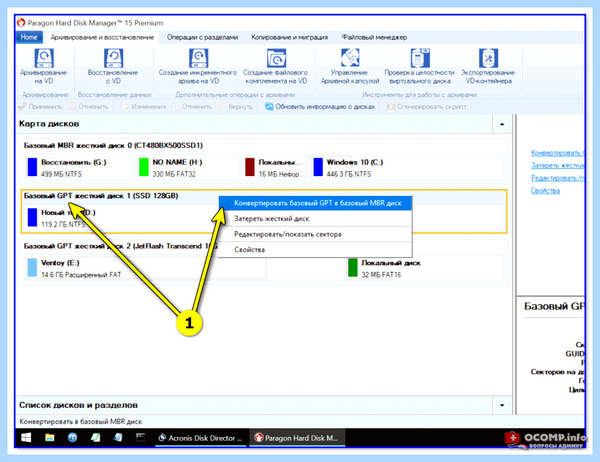
Task: Click the Свойства link in right panel
Action: [545, 191]
